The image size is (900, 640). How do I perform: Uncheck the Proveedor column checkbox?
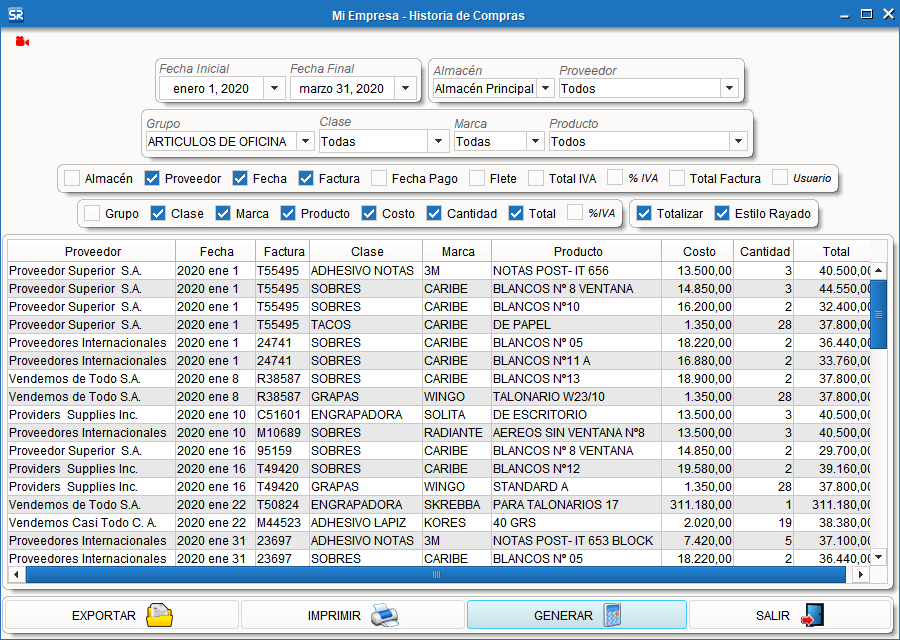(x=152, y=179)
